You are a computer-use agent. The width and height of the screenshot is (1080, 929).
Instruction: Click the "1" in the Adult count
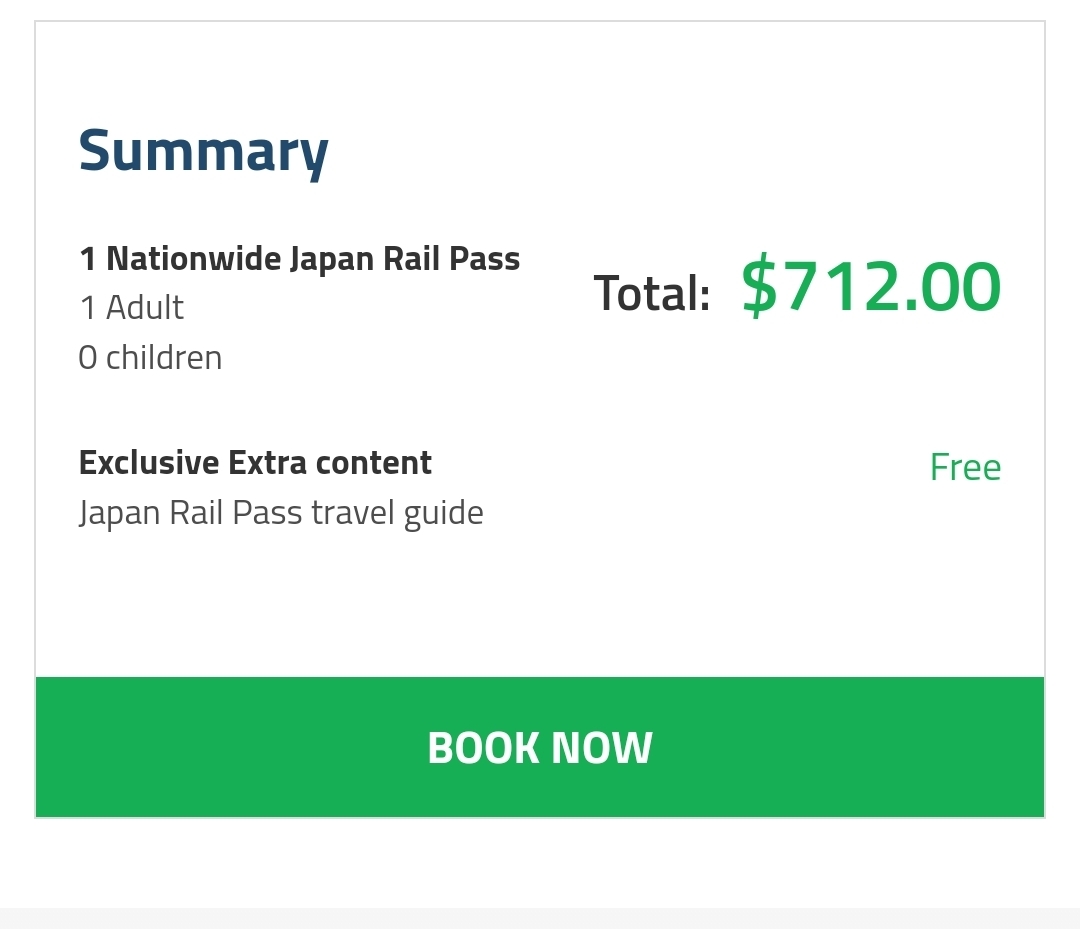(87, 309)
